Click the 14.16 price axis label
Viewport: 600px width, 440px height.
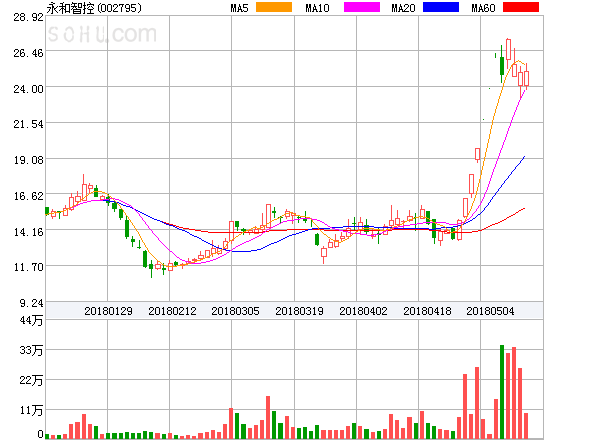pos(29,232)
